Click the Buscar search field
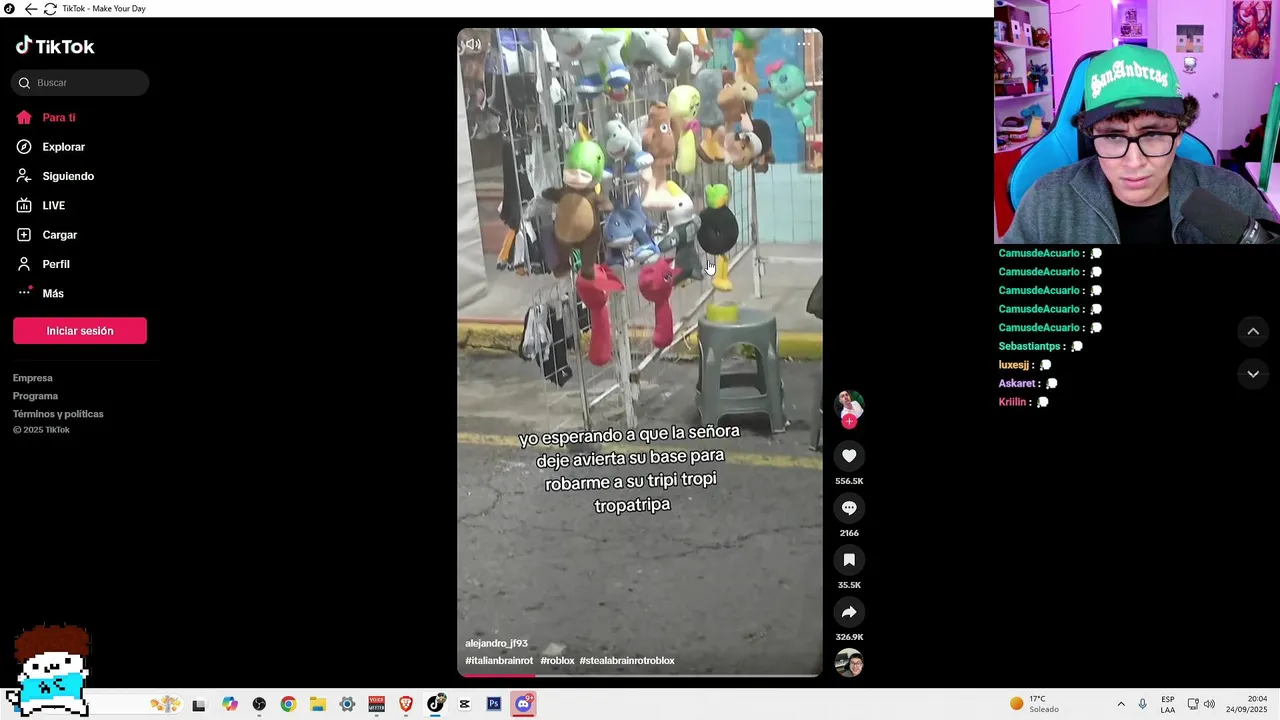1280x720 pixels. coord(80,83)
